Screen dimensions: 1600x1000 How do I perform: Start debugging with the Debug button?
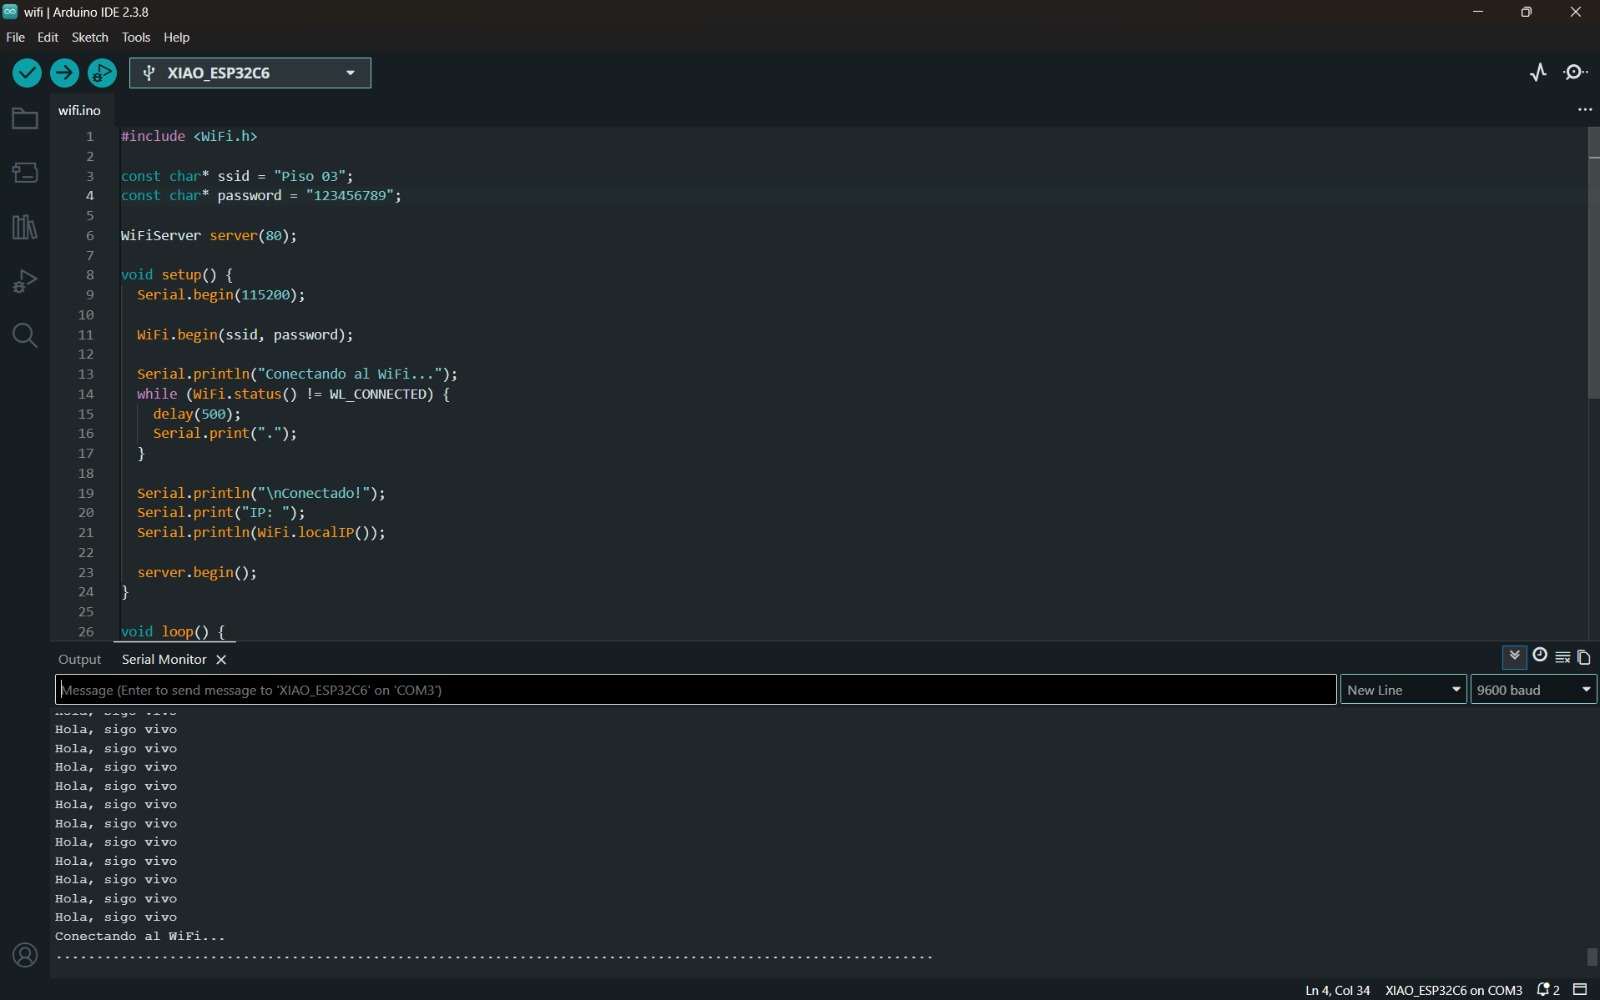tap(102, 73)
